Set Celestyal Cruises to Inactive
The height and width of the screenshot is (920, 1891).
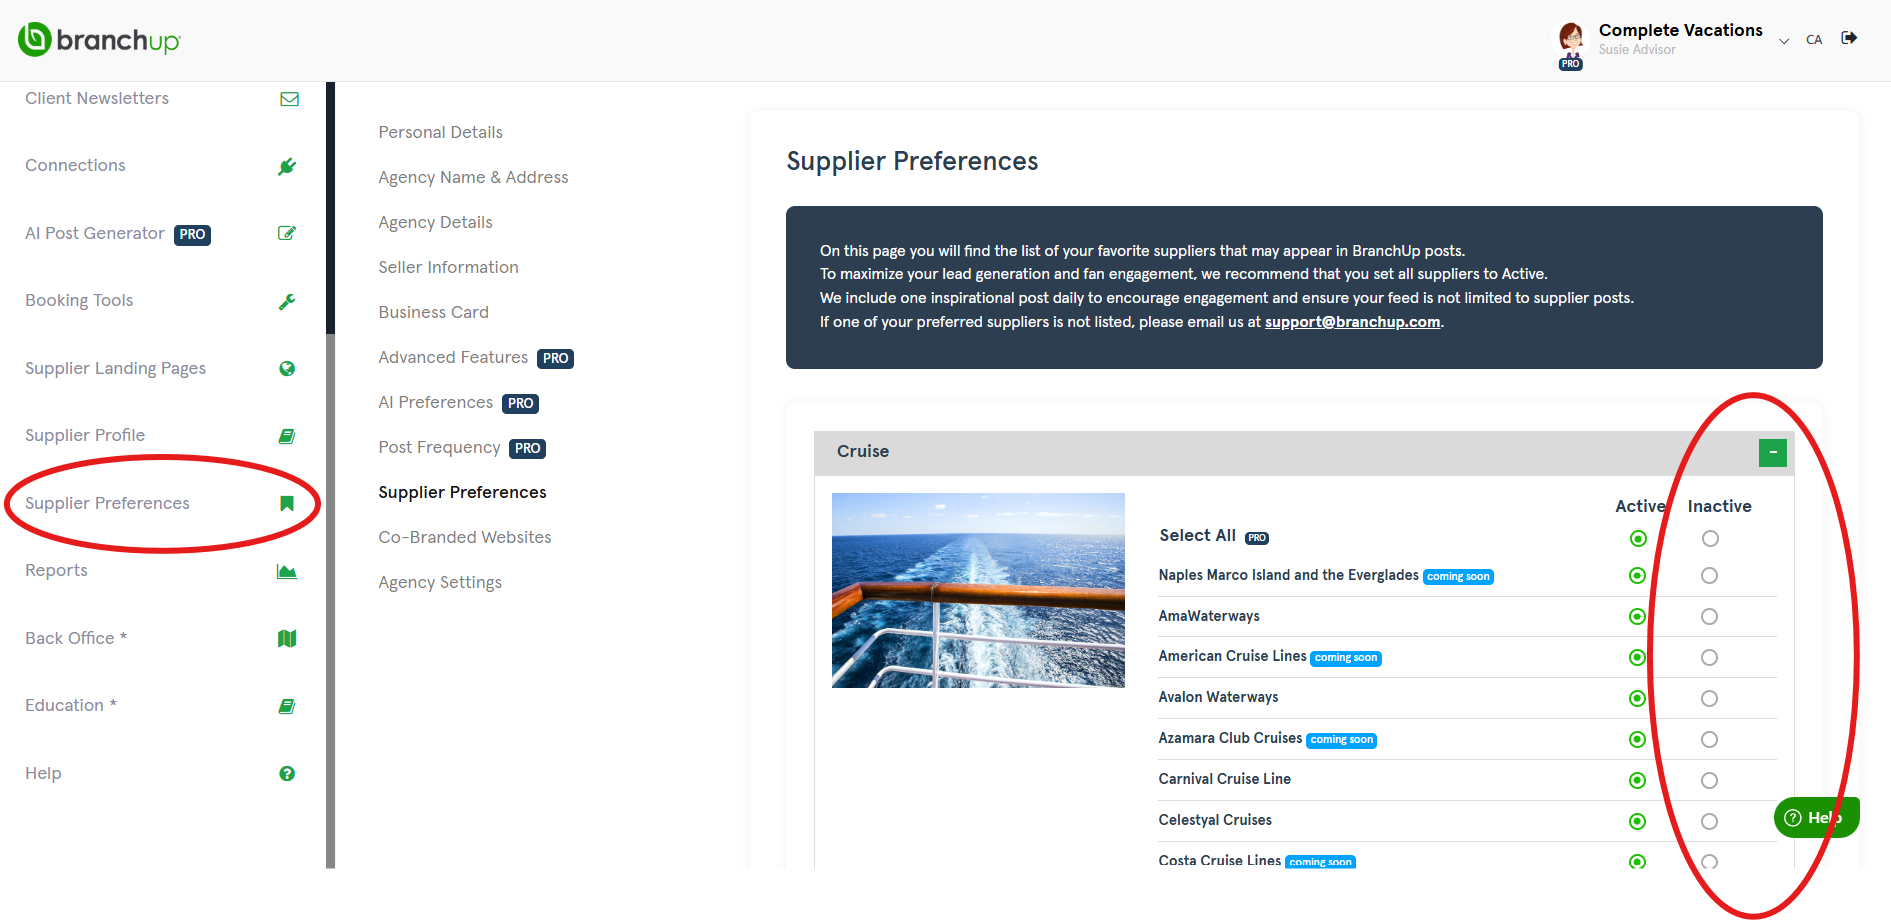1709,822
